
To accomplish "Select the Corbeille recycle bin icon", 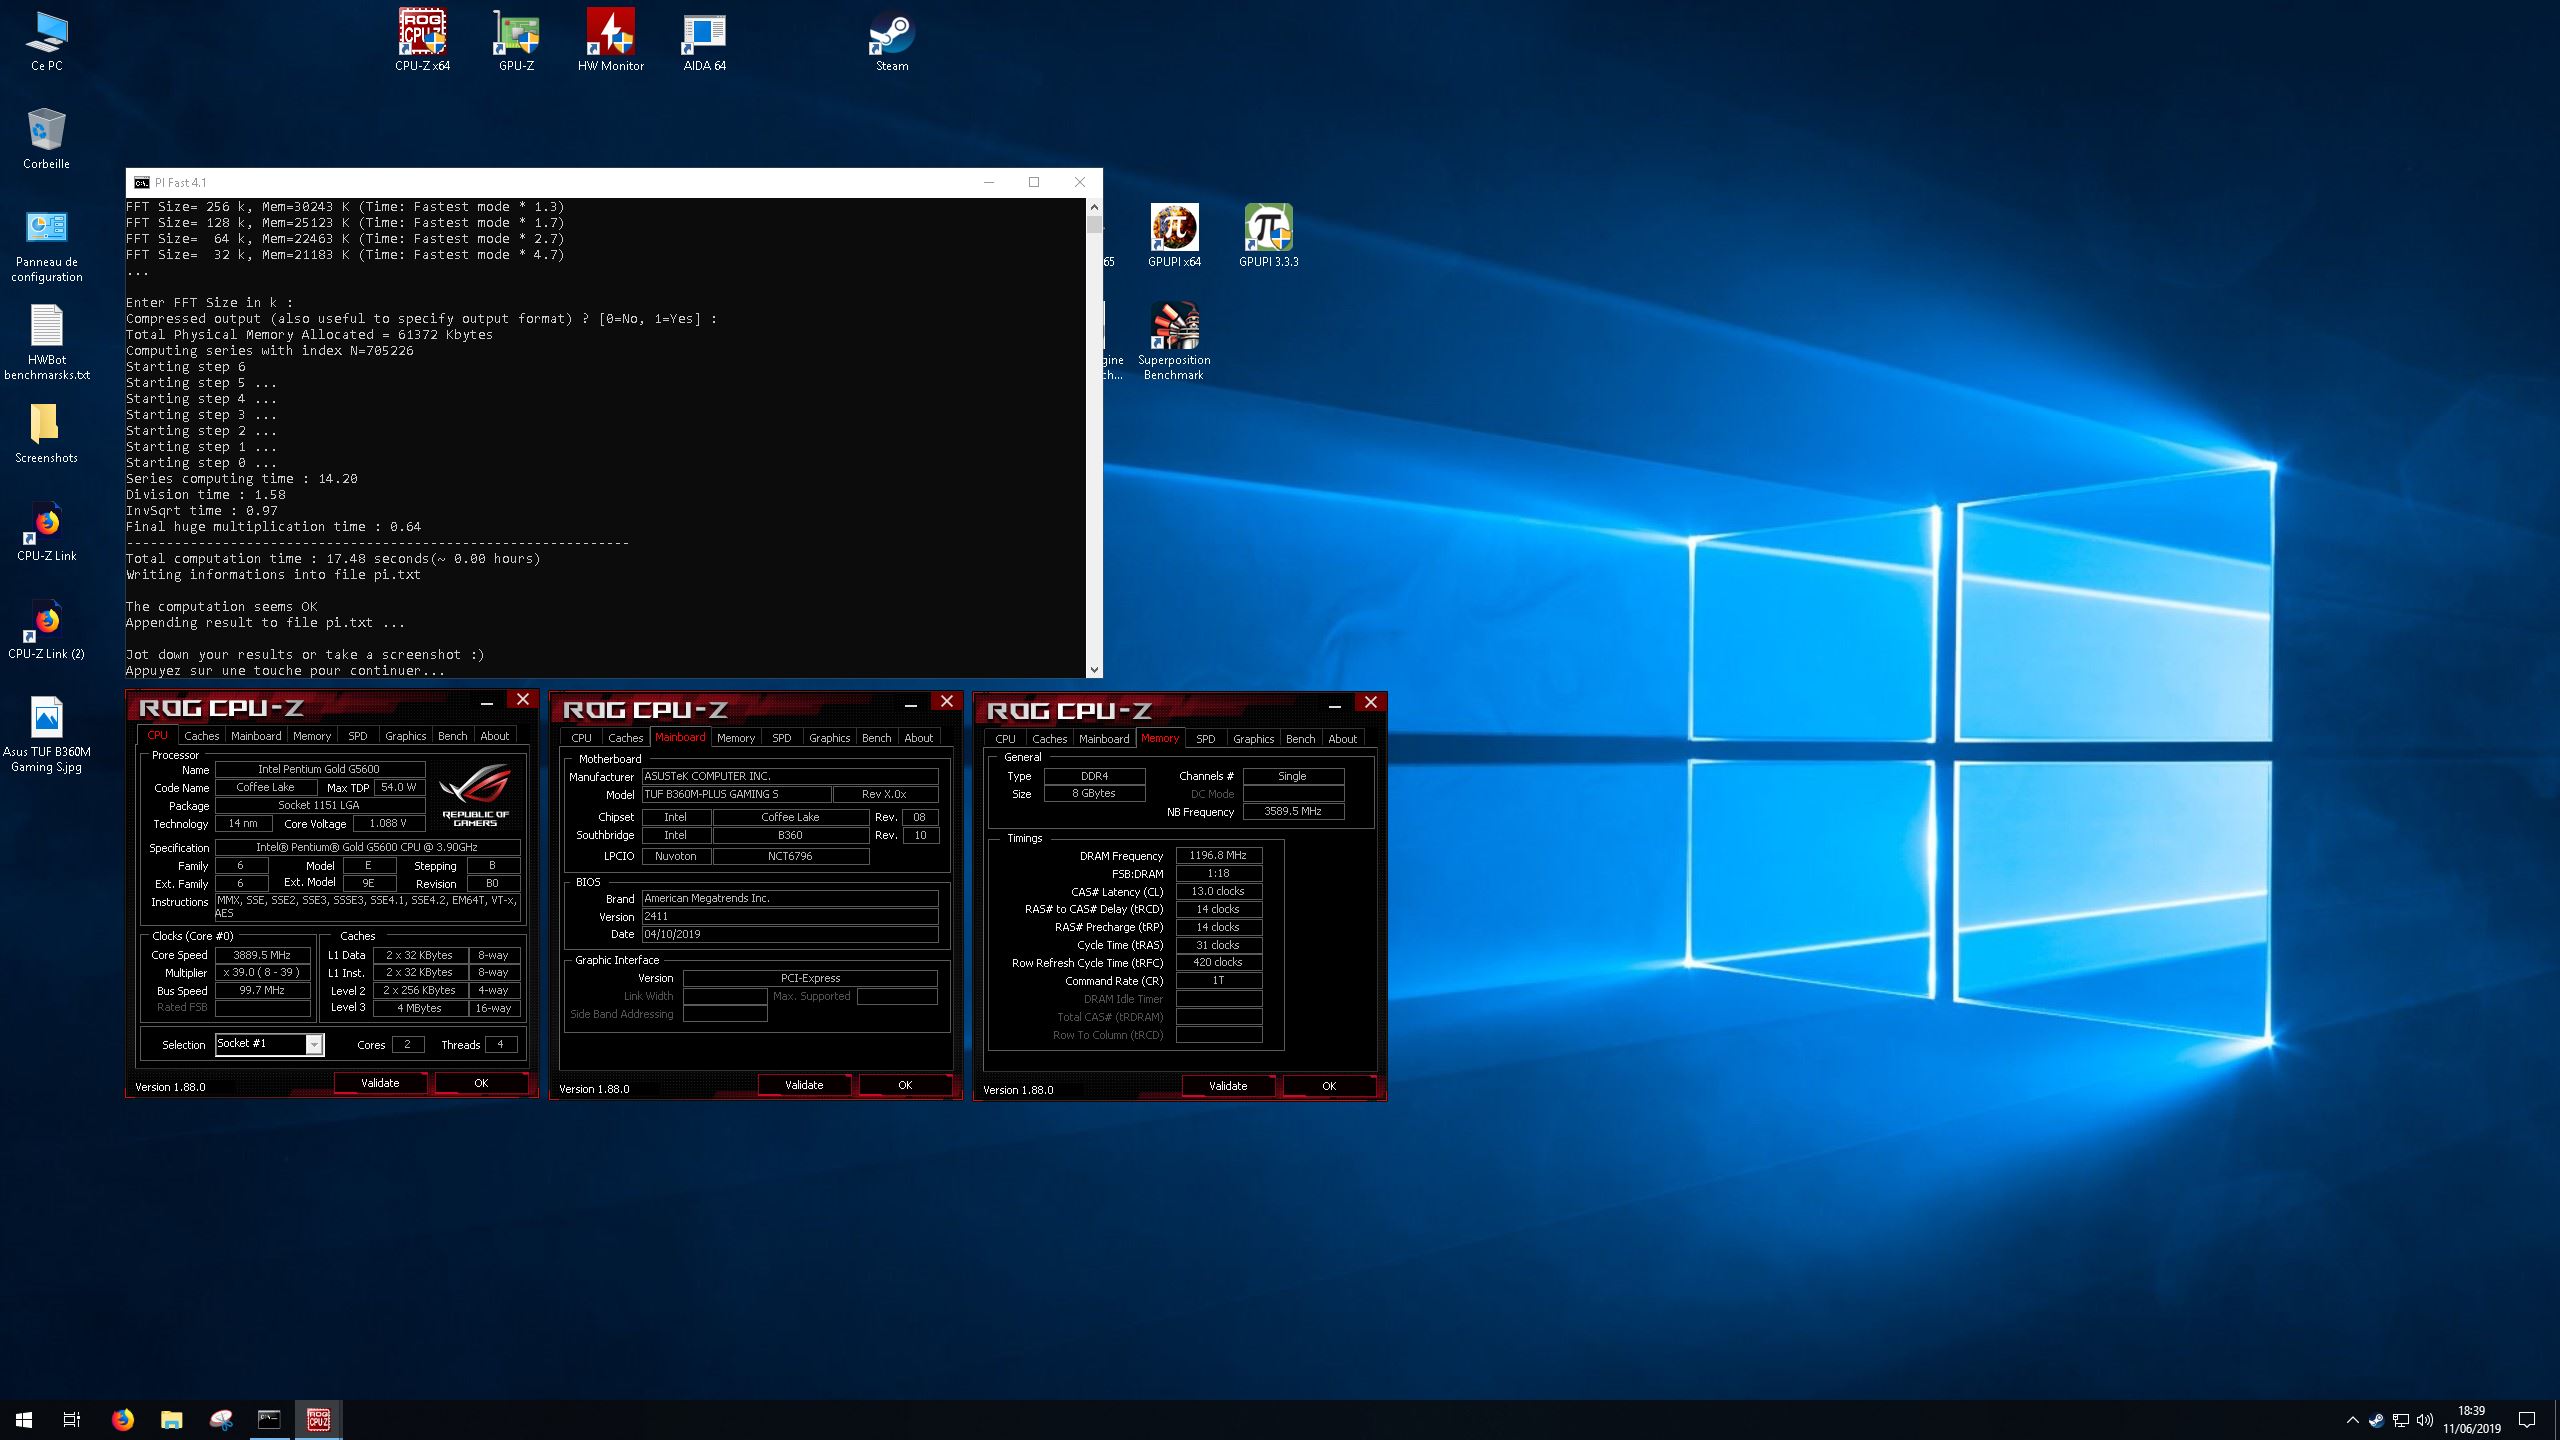I will [46, 138].
